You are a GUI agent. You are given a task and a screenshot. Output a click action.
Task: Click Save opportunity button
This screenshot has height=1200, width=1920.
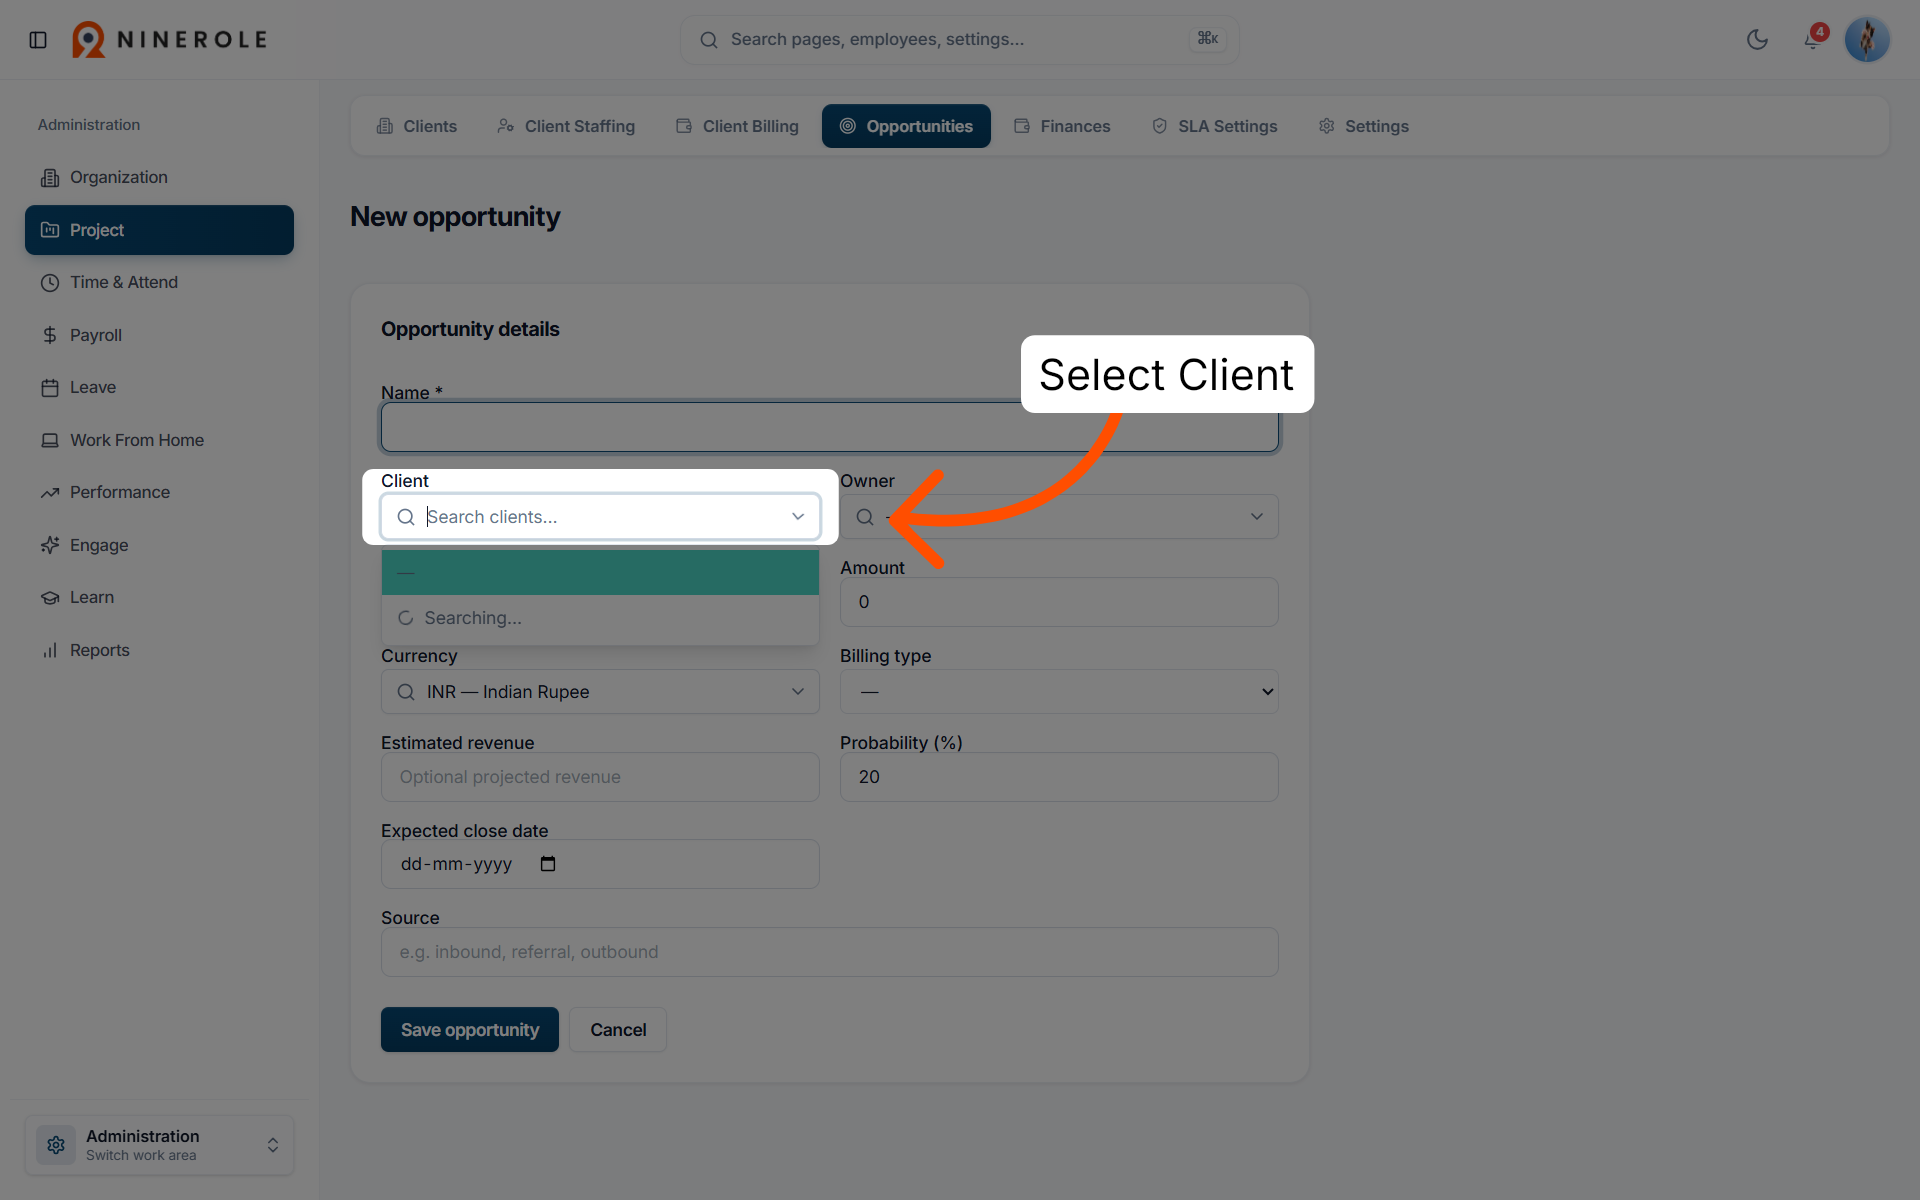point(470,1030)
